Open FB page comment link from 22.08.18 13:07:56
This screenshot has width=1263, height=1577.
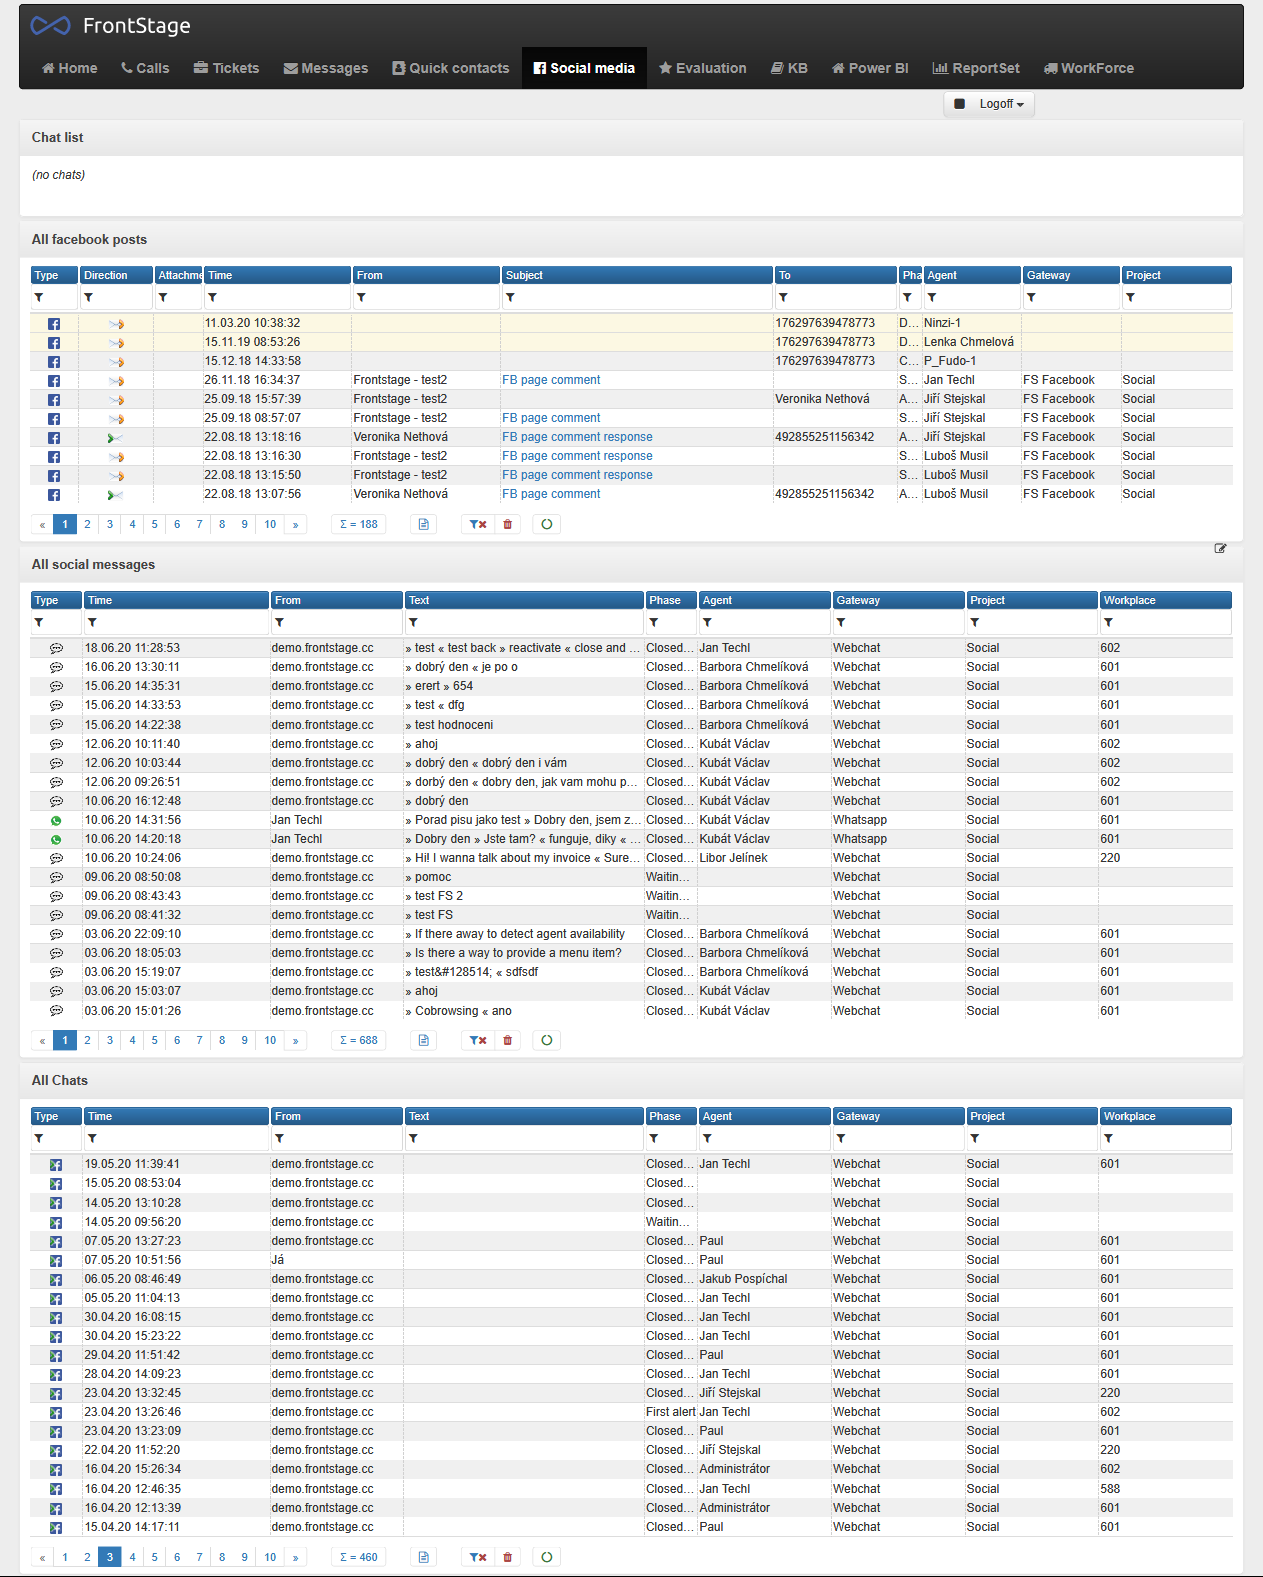[x=551, y=494]
